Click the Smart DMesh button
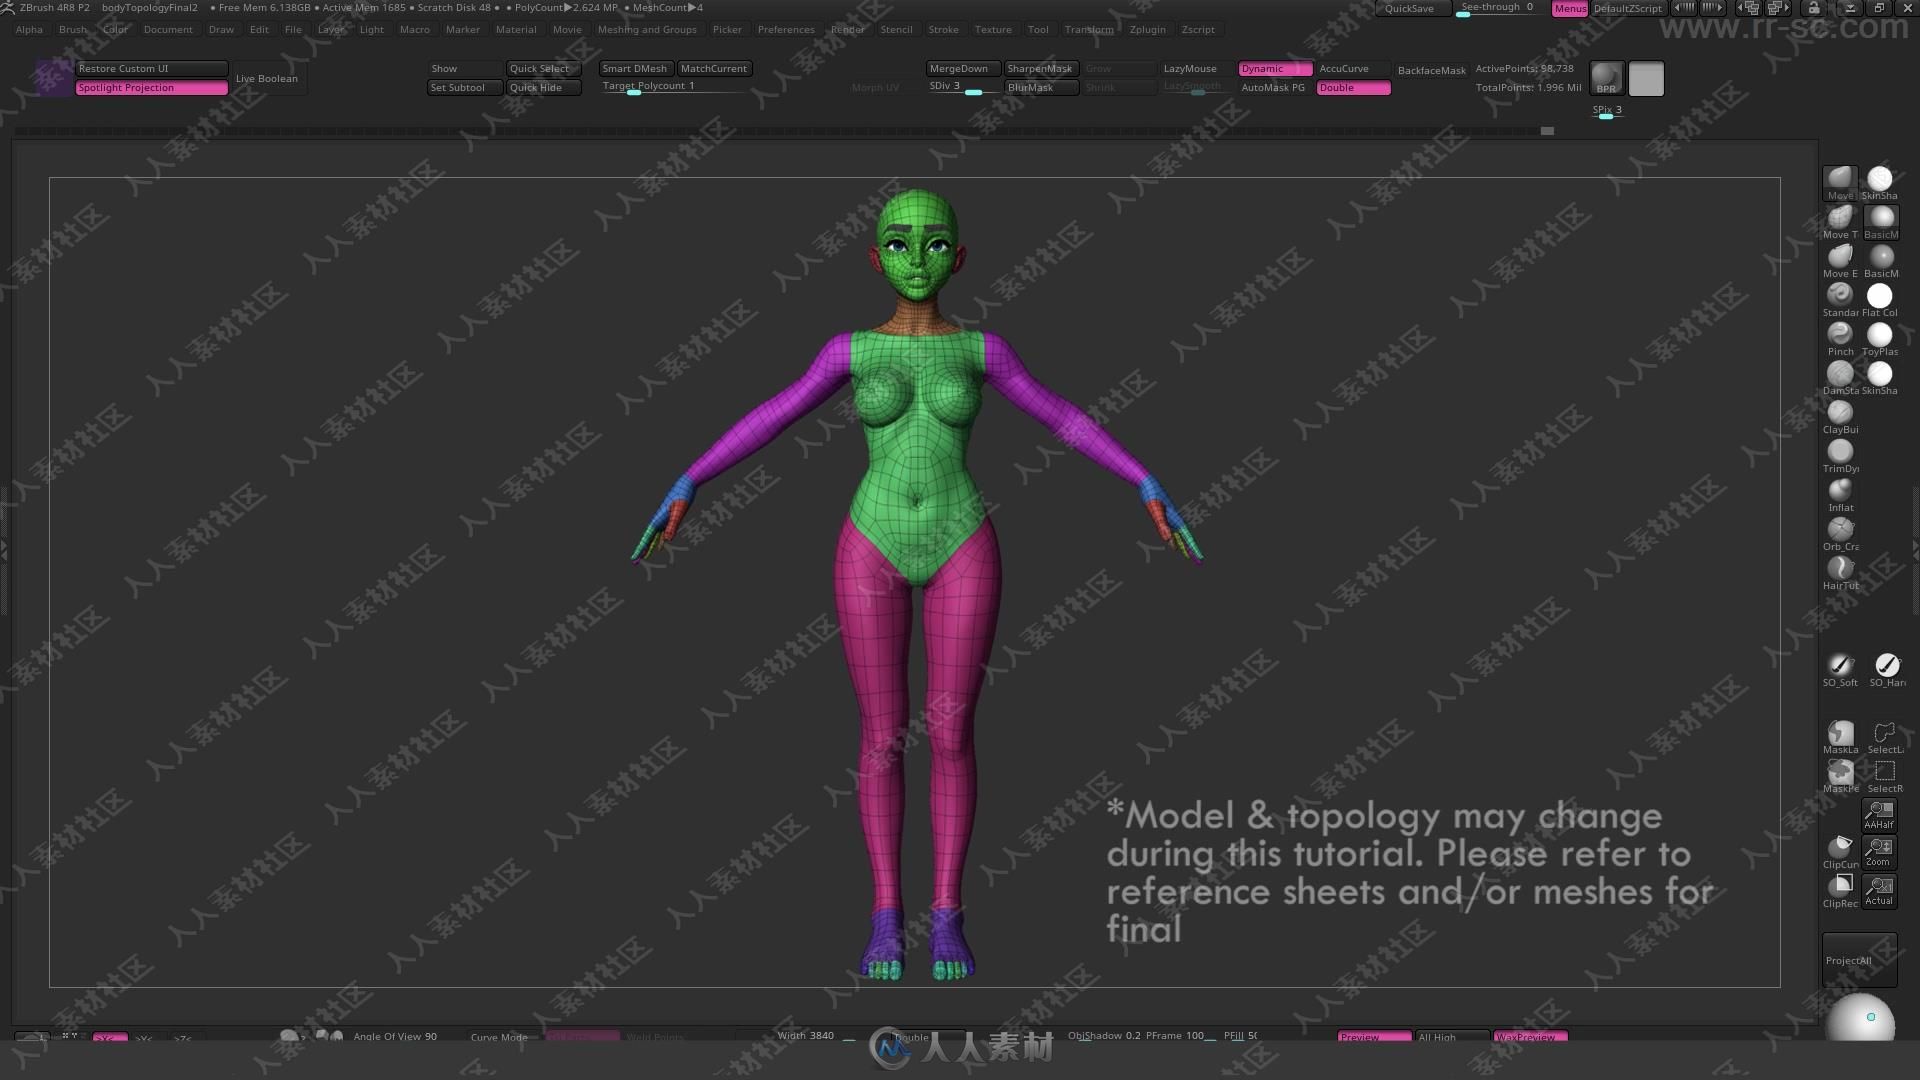 [636, 69]
